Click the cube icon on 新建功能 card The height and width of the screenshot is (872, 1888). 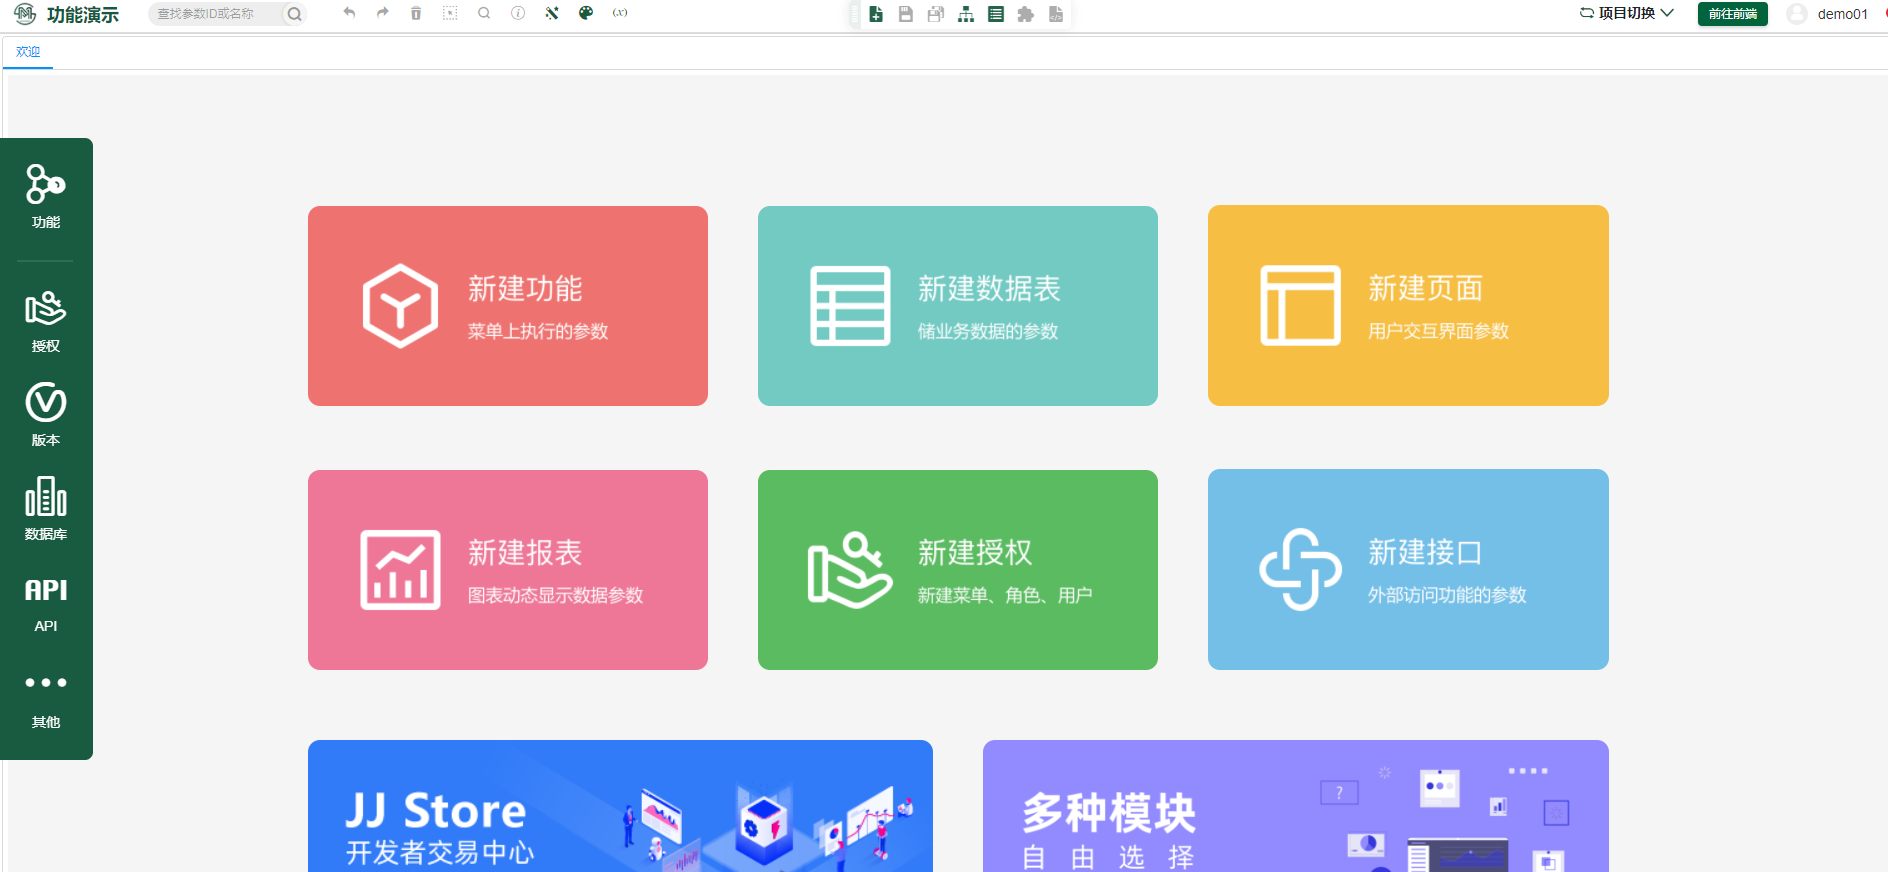[400, 306]
